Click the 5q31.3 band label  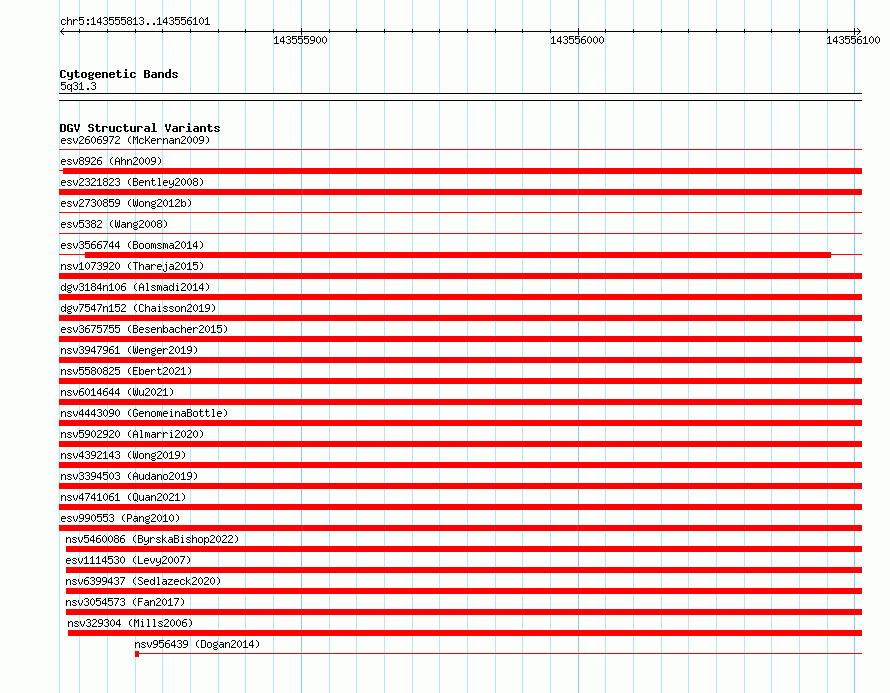[78, 86]
